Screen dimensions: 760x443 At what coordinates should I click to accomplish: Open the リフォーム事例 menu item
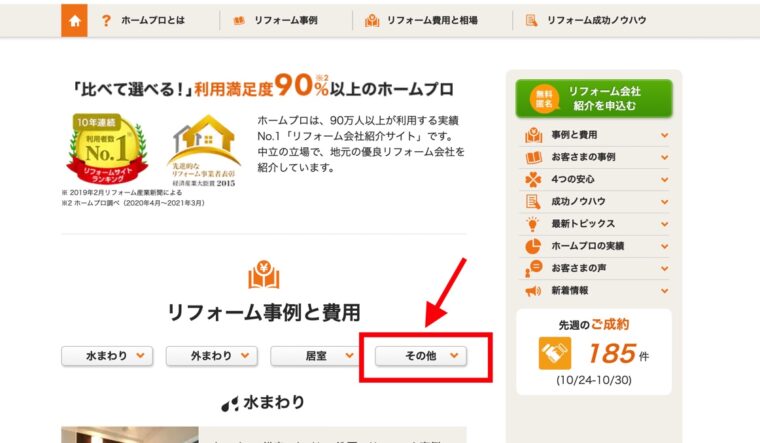(x=286, y=20)
